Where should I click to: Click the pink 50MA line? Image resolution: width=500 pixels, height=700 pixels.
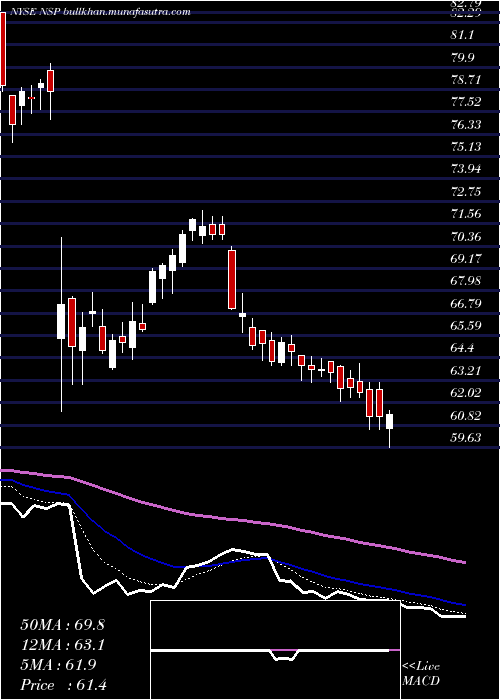point(232,520)
